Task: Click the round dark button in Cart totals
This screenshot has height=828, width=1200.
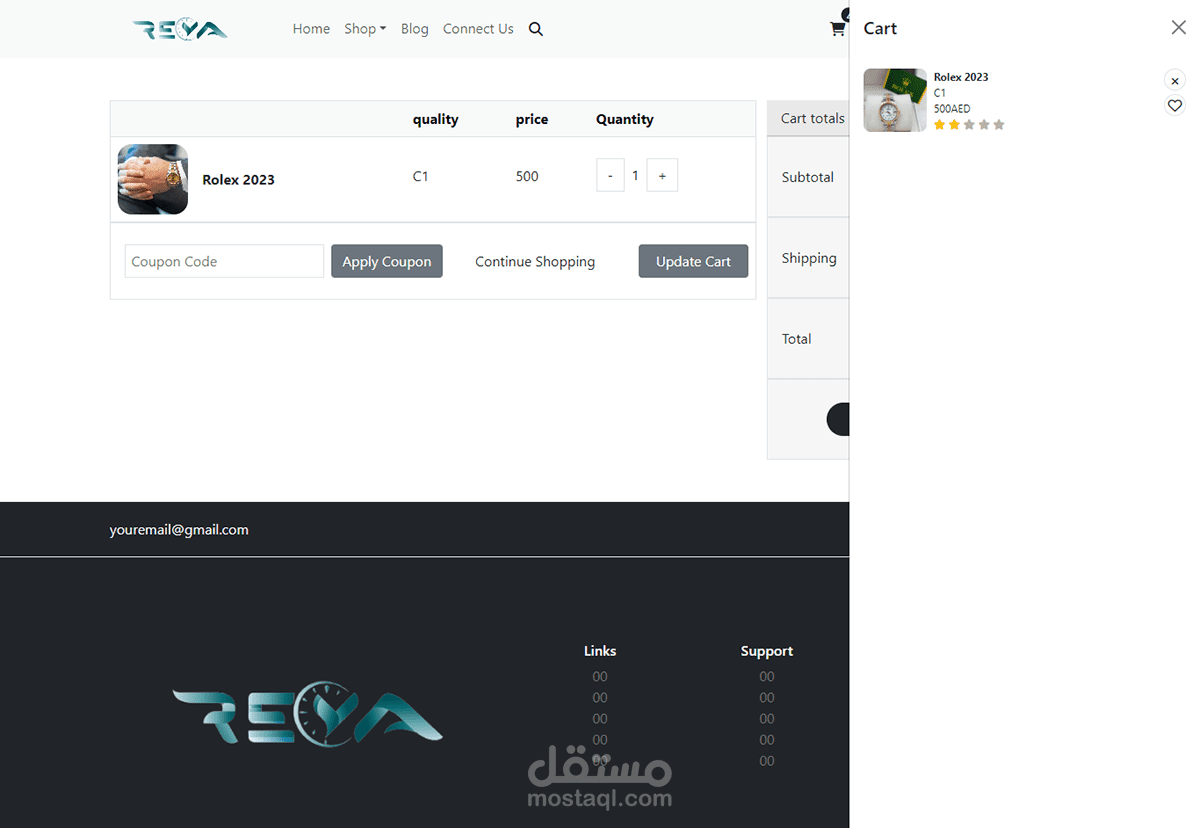Action: click(x=840, y=418)
